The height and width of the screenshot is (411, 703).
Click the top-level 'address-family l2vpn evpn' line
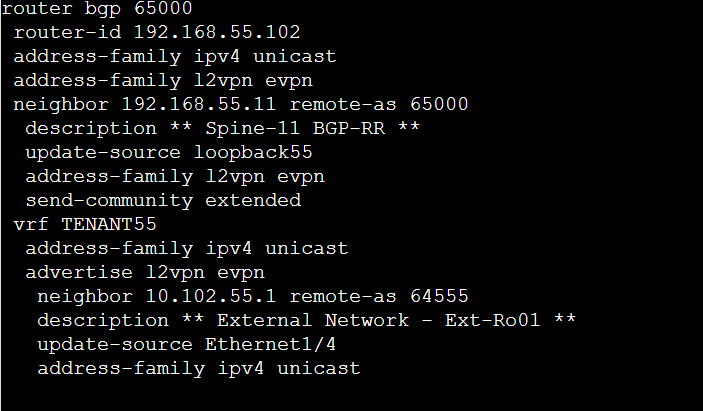(163, 81)
